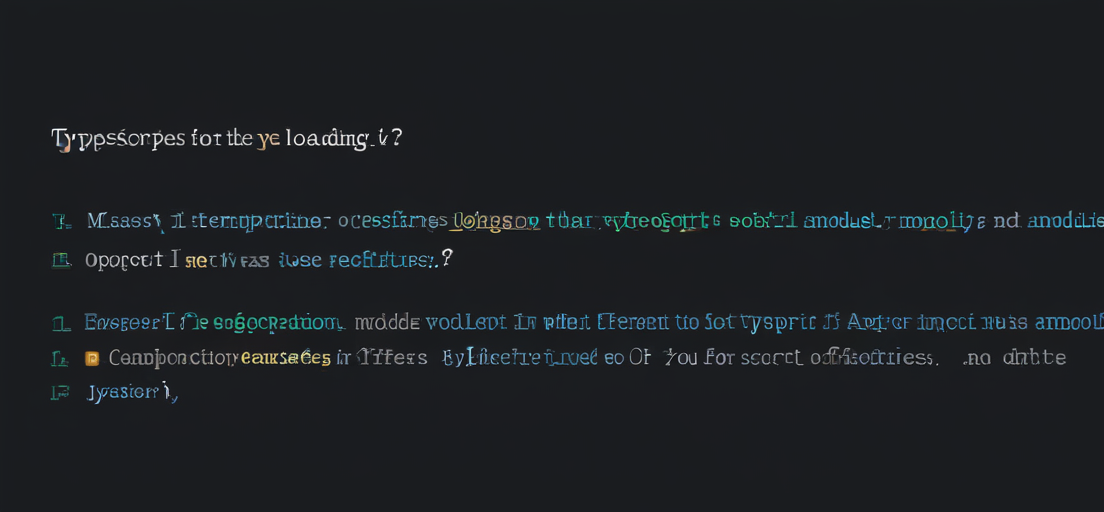The width and height of the screenshot is (1104, 512).
Task: Click the yellow highlighted word on the fourth line
Action: point(286,358)
